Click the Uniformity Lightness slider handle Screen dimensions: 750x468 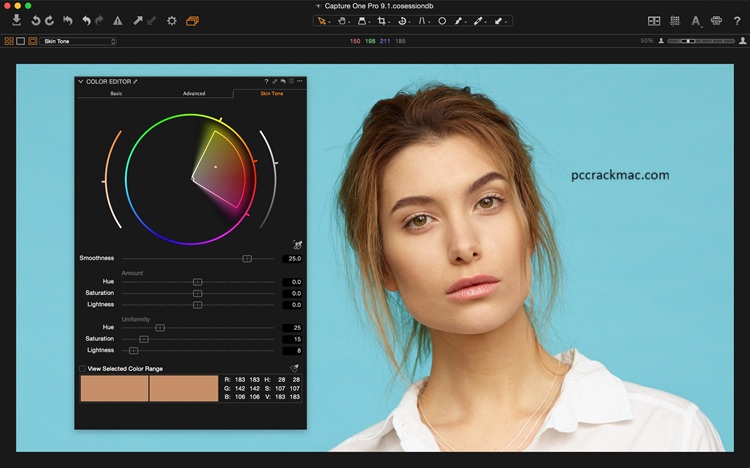[x=133, y=351]
